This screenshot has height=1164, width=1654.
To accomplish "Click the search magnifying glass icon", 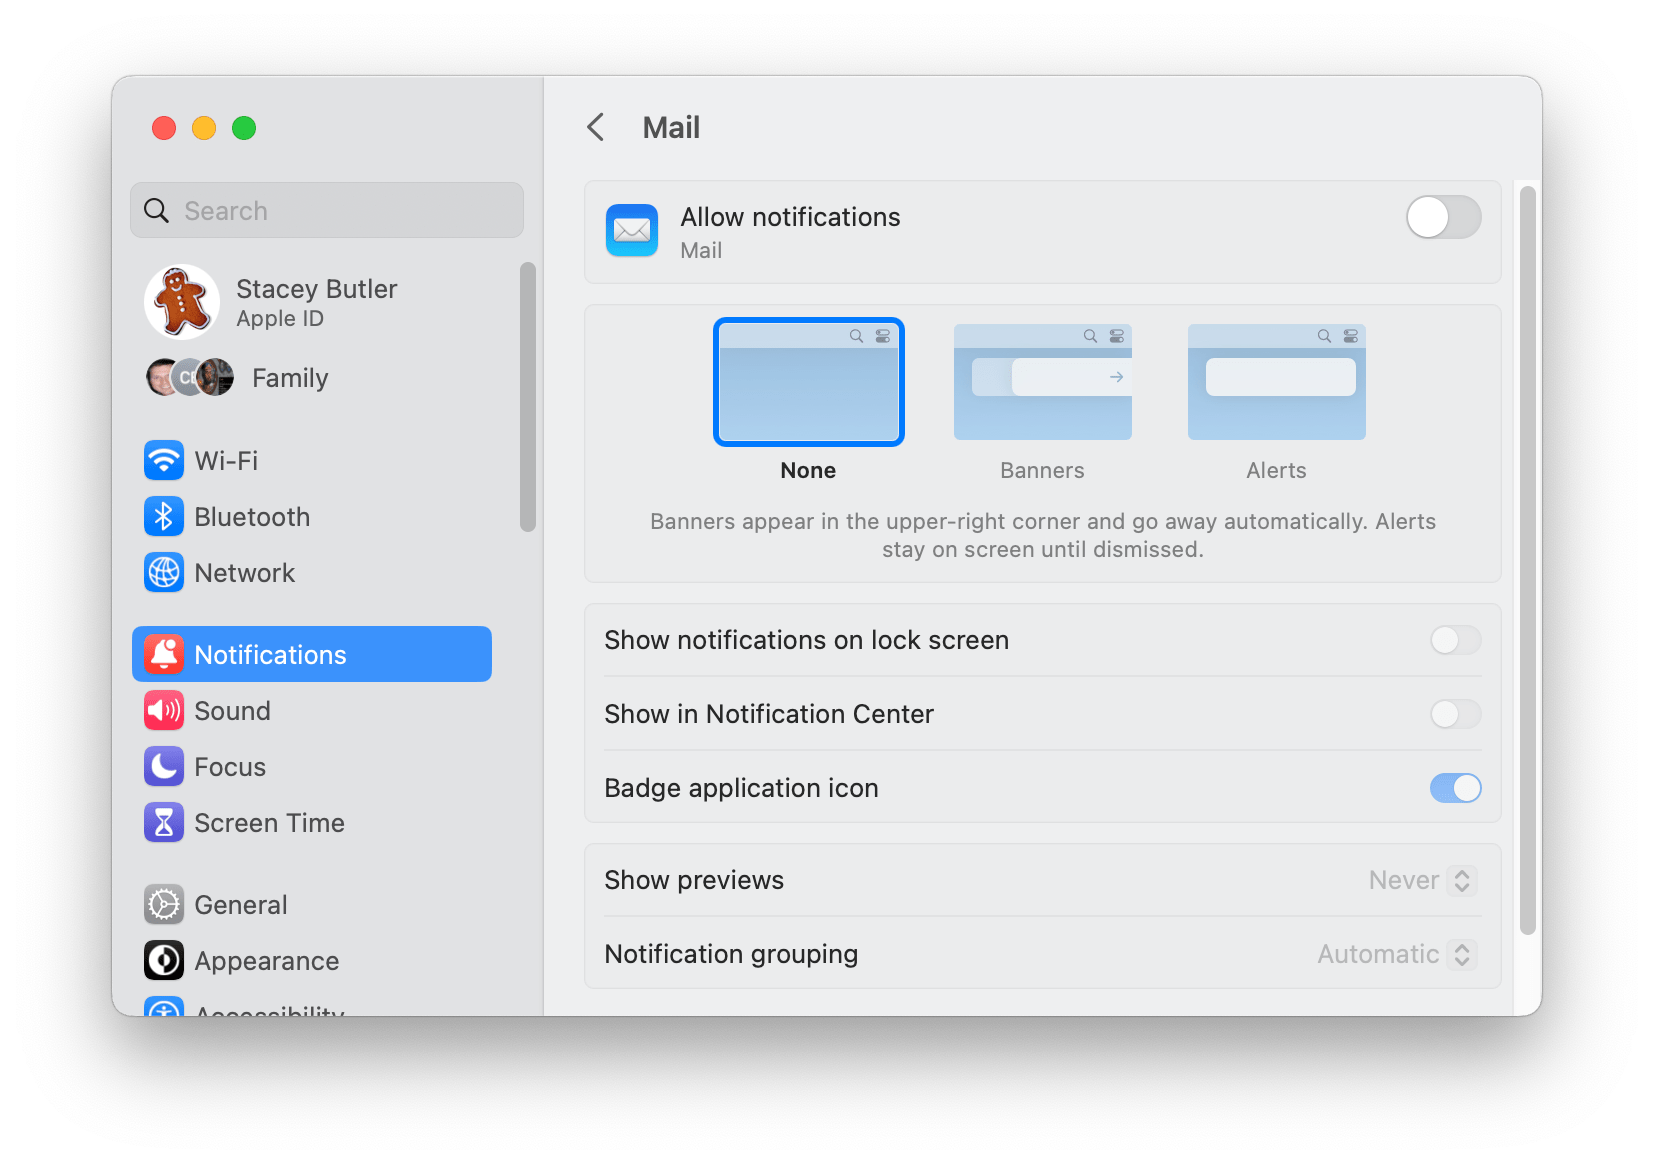I will coord(157,210).
